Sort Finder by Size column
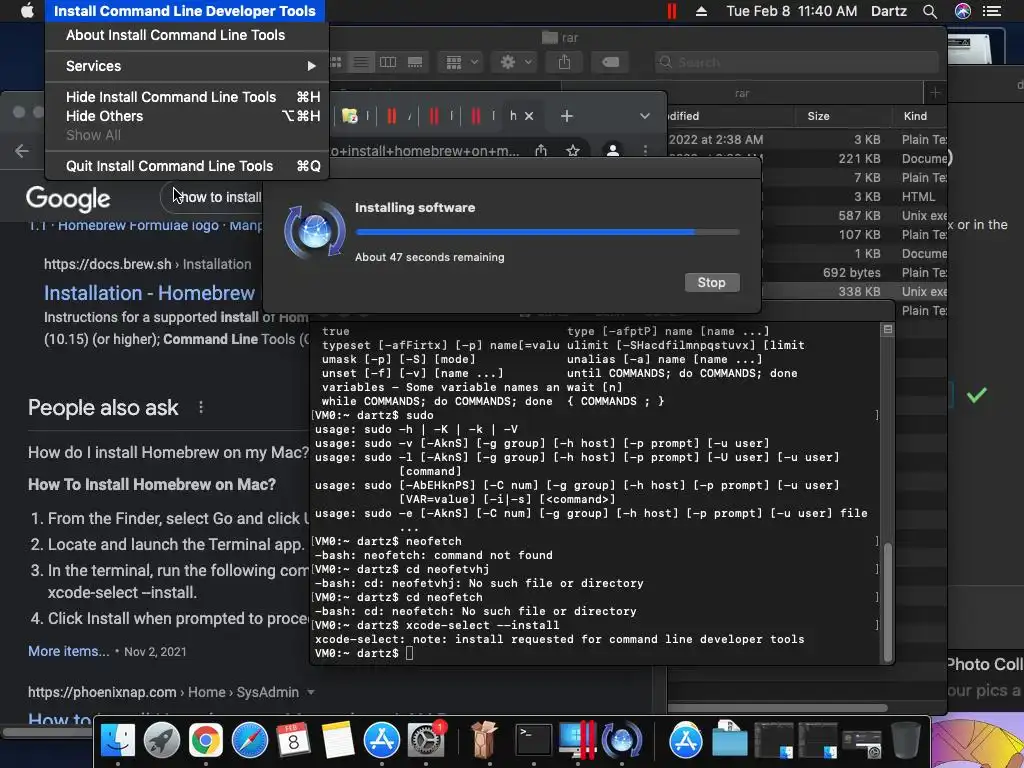 pos(844,116)
